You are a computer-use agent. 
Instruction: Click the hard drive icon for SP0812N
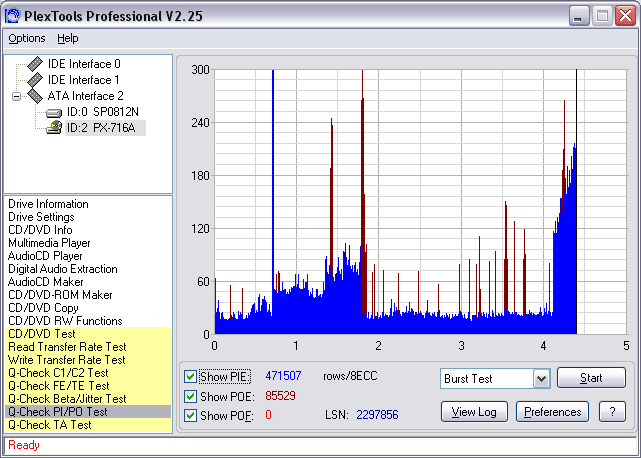pyautogui.click(x=54, y=112)
